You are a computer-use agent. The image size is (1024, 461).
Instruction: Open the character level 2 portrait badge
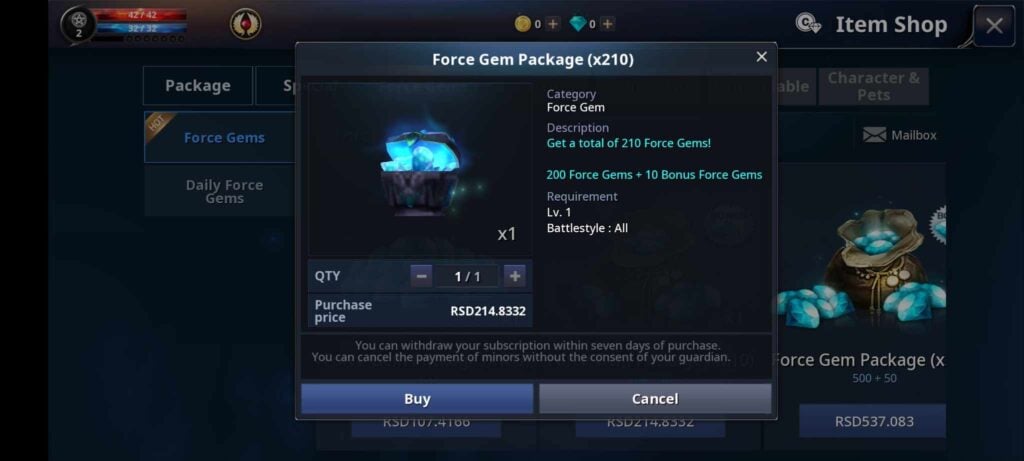78,24
